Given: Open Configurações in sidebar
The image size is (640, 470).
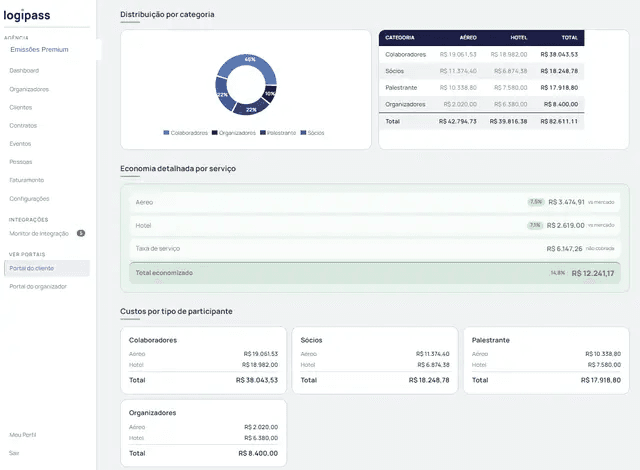Looking at the screenshot, I should coord(29,199).
